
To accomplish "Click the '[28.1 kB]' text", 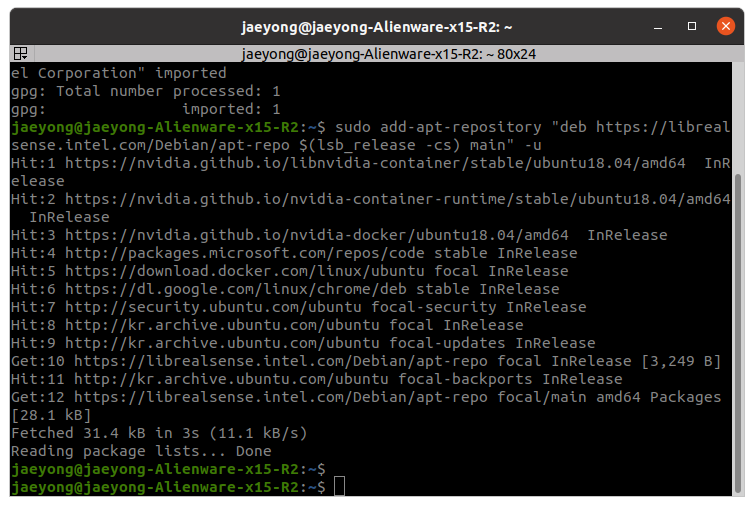I will (x=51, y=415).
